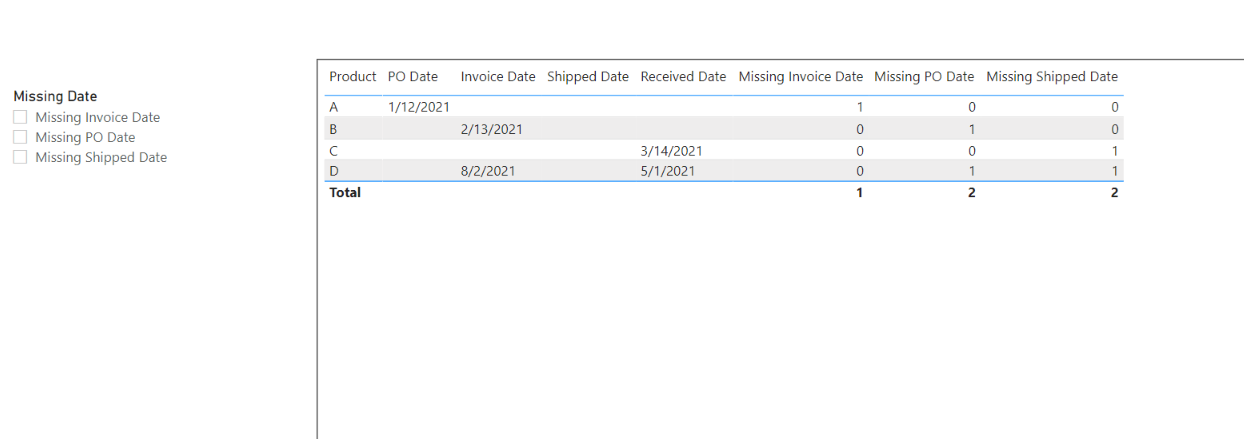The width and height of the screenshot is (1244, 439).
Task: Click the Invoice Date column header
Action: click(498, 76)
